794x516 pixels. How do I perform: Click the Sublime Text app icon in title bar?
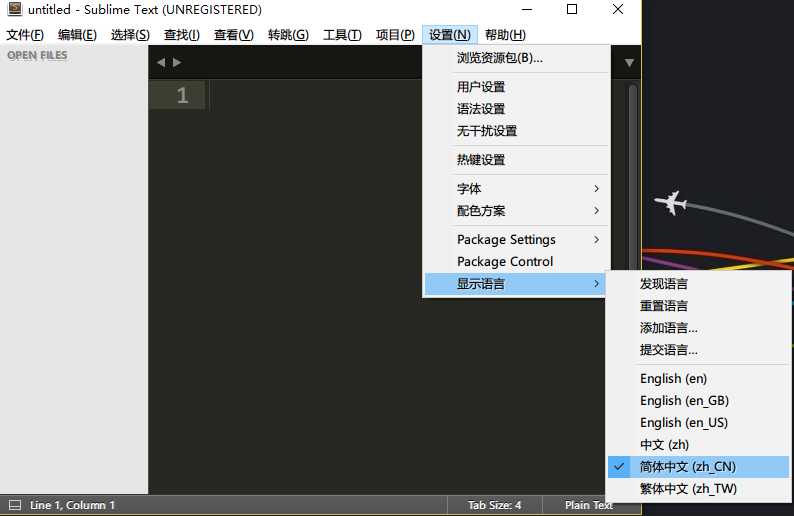click(15, 9)
